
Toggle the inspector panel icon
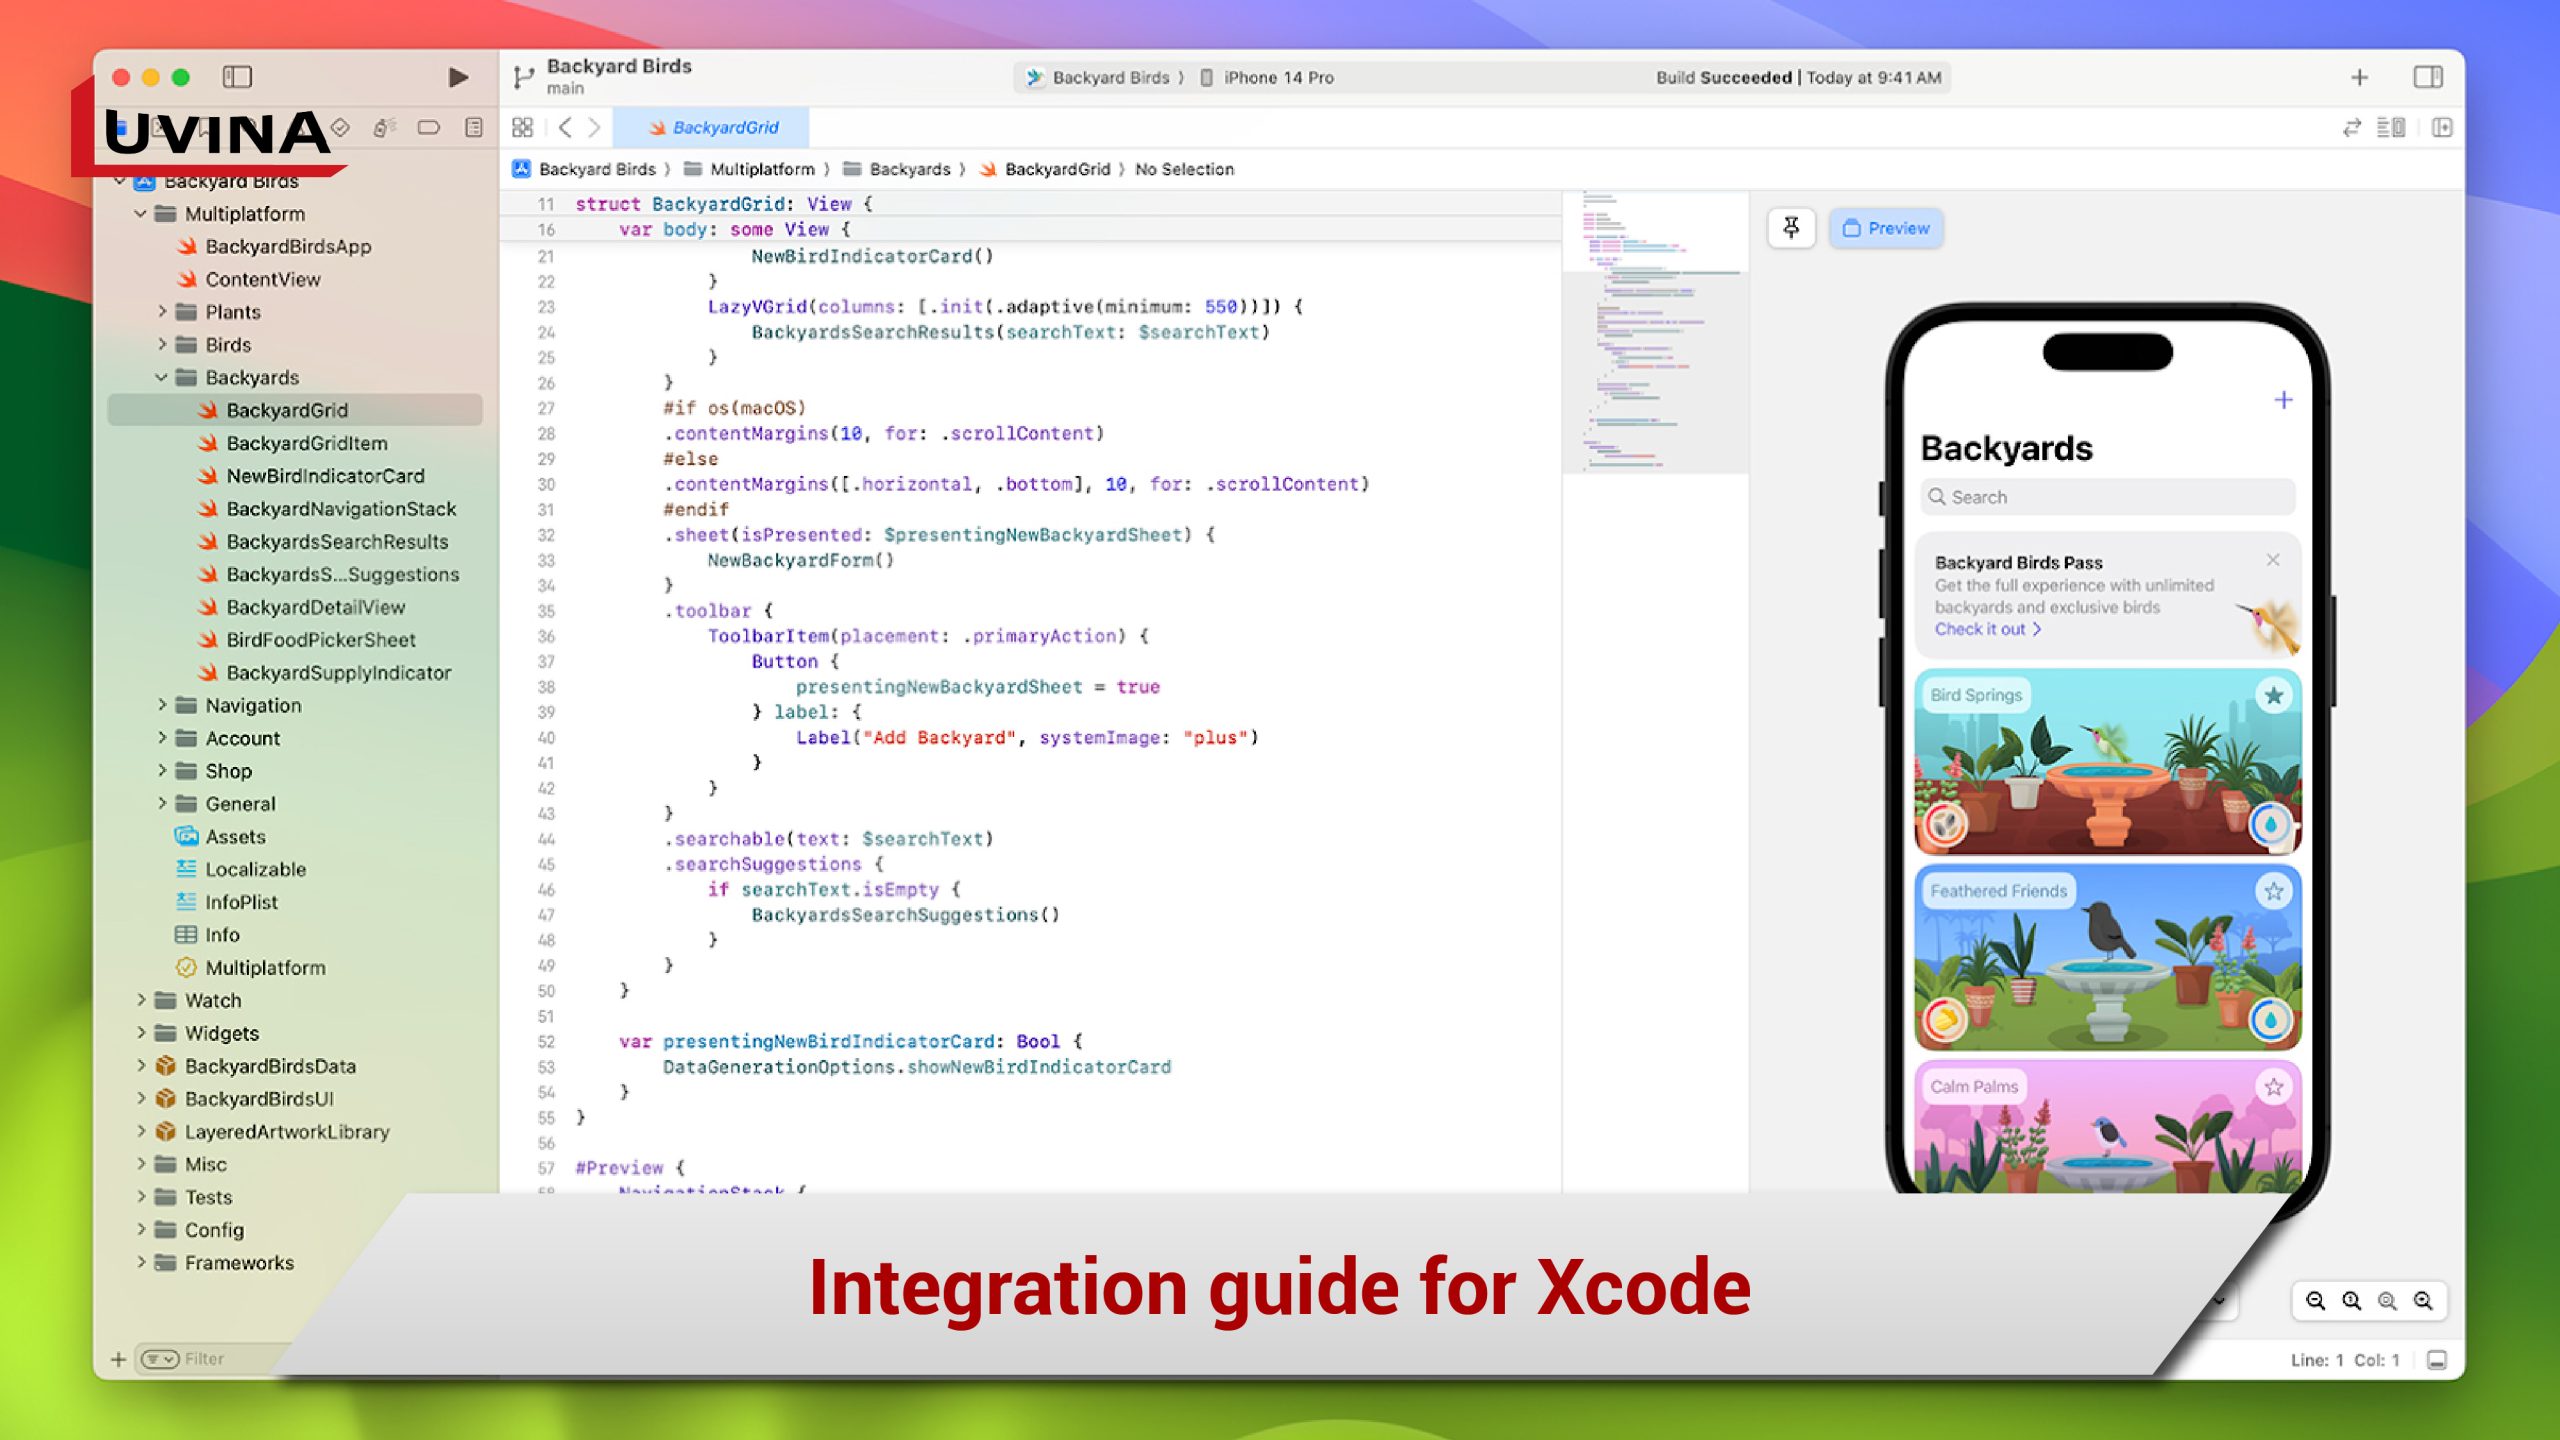[2428, 77]
